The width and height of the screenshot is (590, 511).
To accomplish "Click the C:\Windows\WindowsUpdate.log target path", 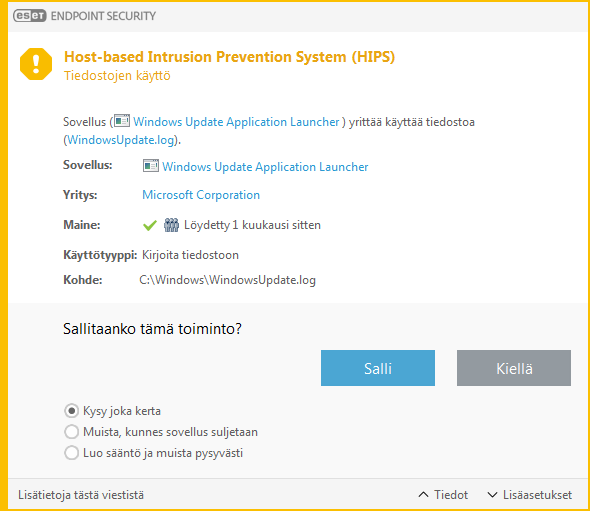I will pos(228,280).
